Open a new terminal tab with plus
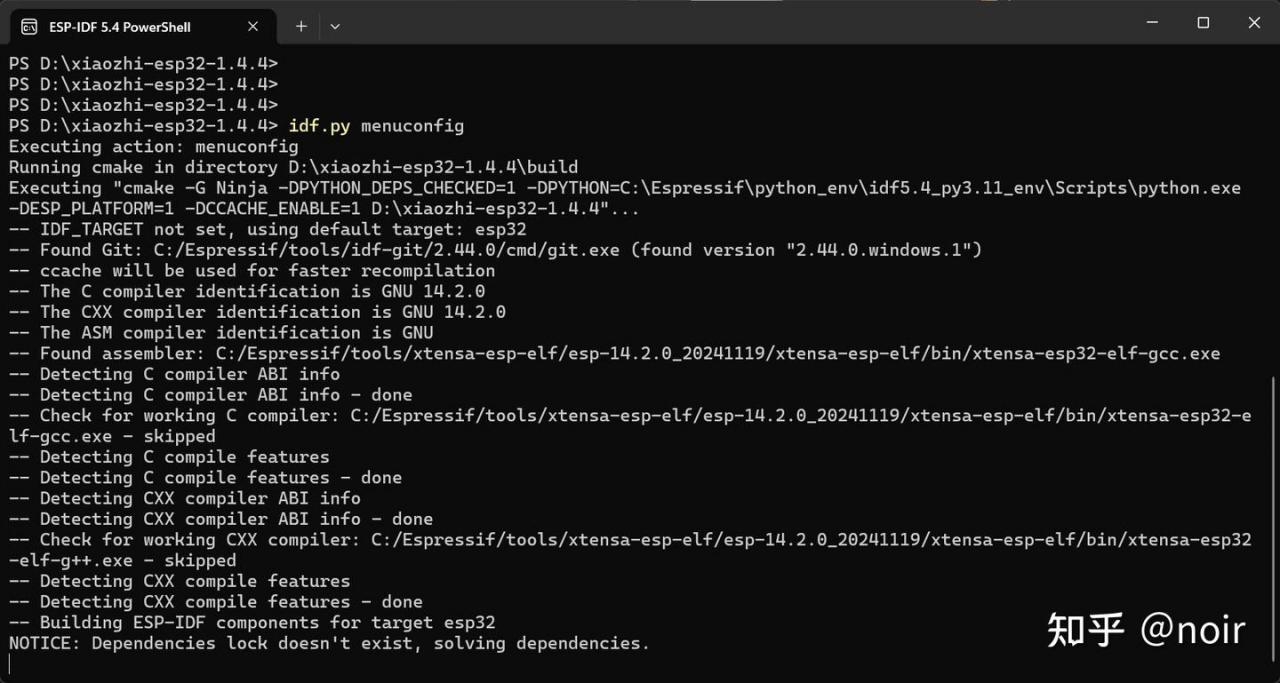1280x683 pixels. click(301, 26)
